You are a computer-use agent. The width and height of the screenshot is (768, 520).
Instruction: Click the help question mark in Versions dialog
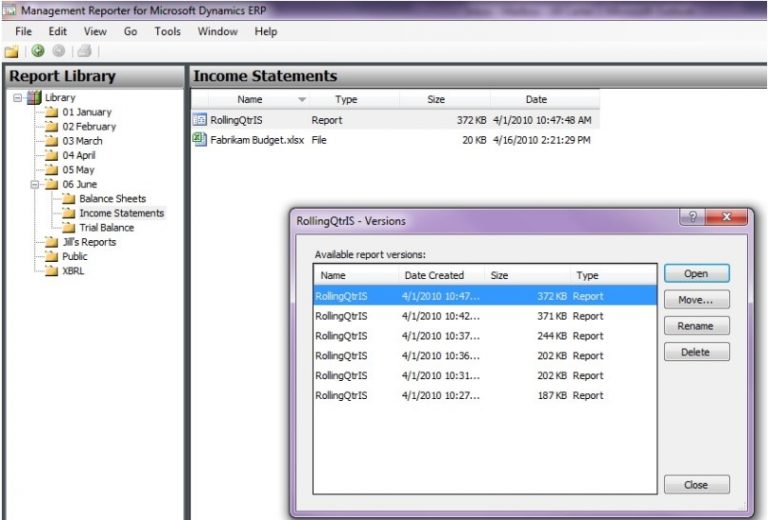click(693, 217)
